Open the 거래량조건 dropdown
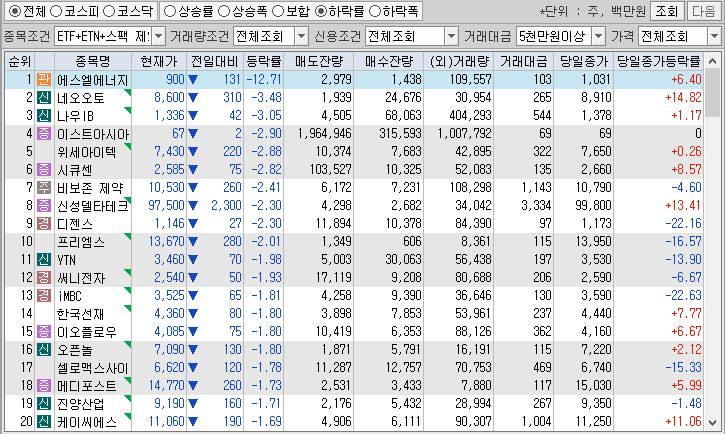725x434 pixels. [x=301, y=36]
